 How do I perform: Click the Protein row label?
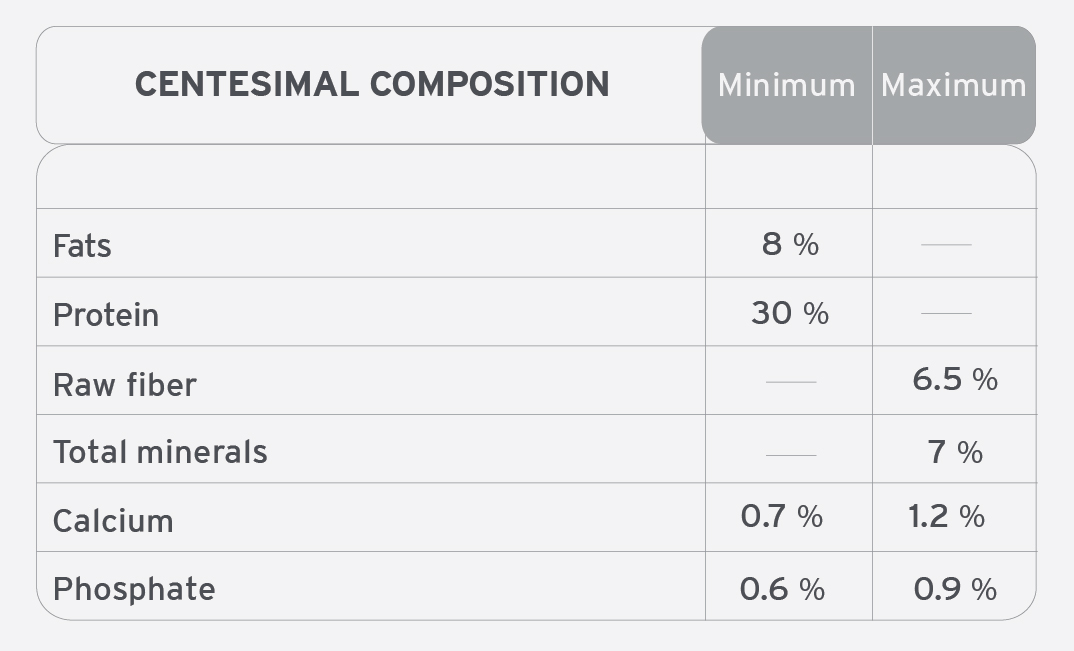click(x=106, y=315)
